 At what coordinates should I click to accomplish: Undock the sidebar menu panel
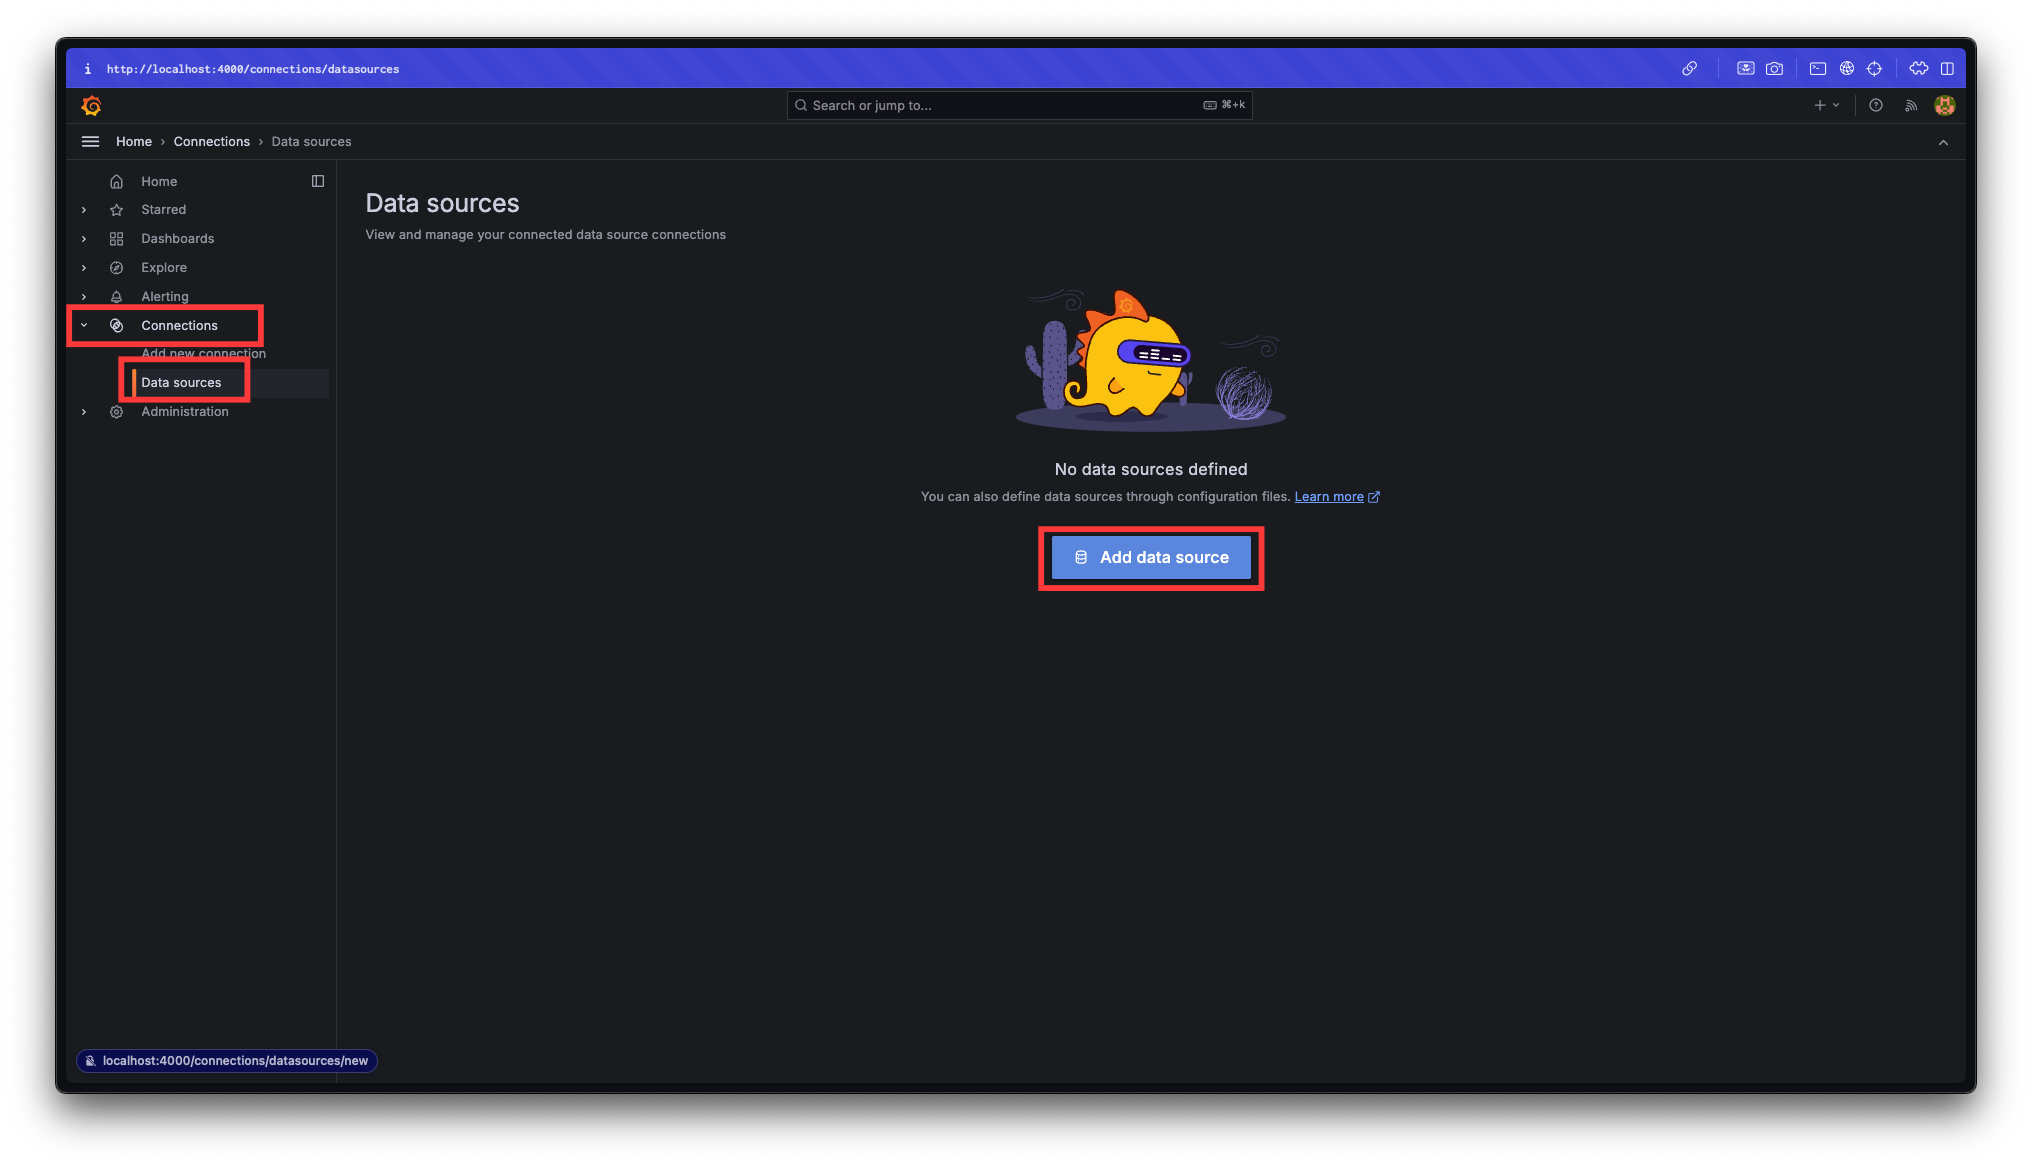pos(318,181)
